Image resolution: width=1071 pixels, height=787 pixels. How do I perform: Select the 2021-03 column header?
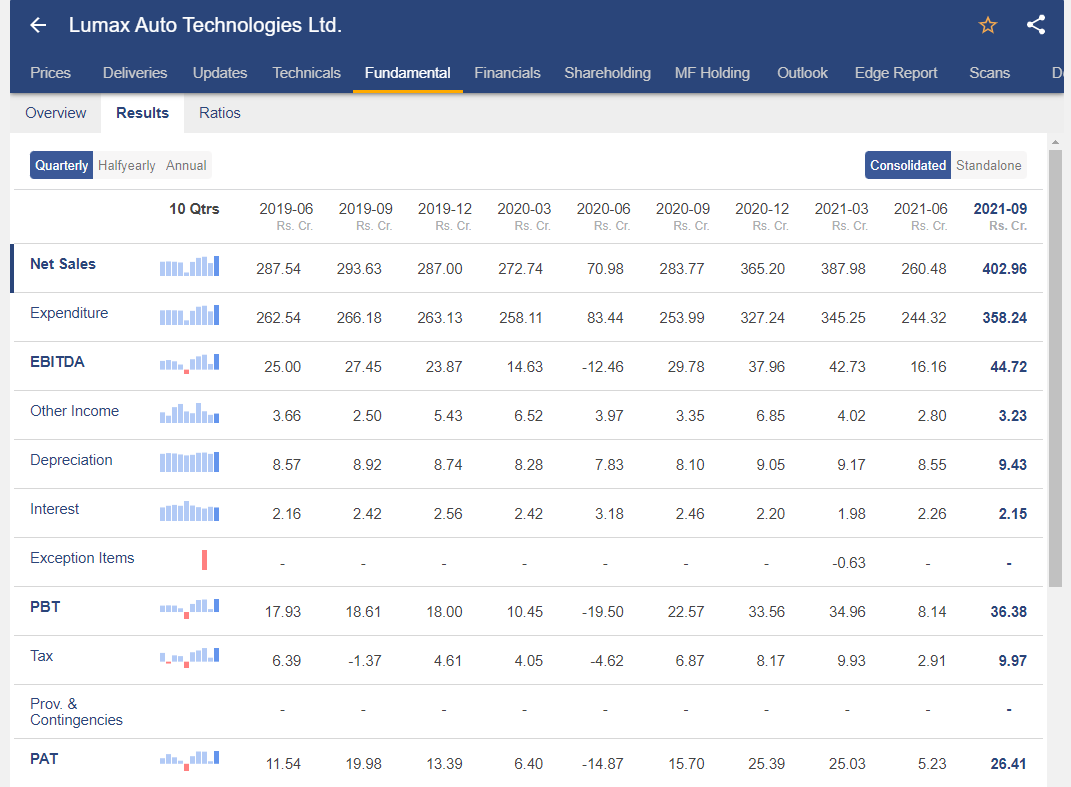pyautogui.click(x=842, y=216)
